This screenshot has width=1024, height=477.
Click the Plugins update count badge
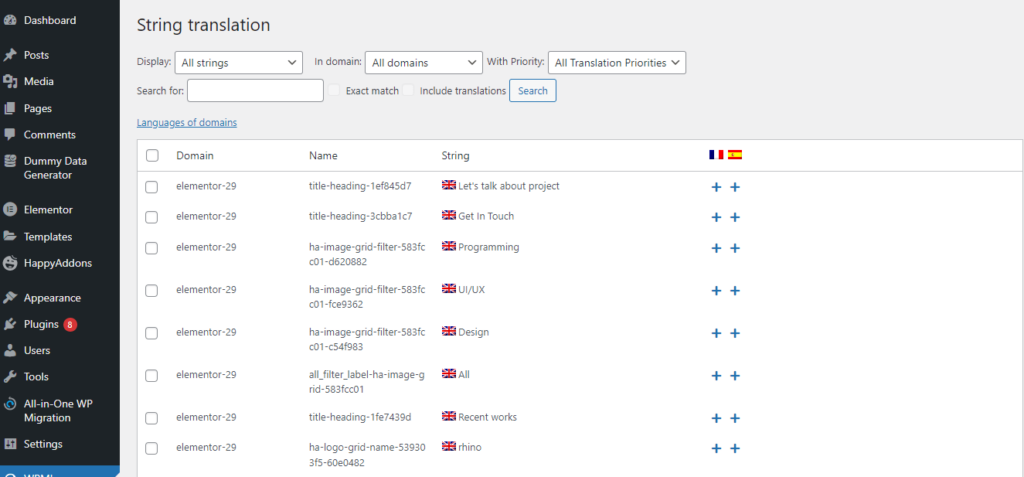[x=70, y=324]
